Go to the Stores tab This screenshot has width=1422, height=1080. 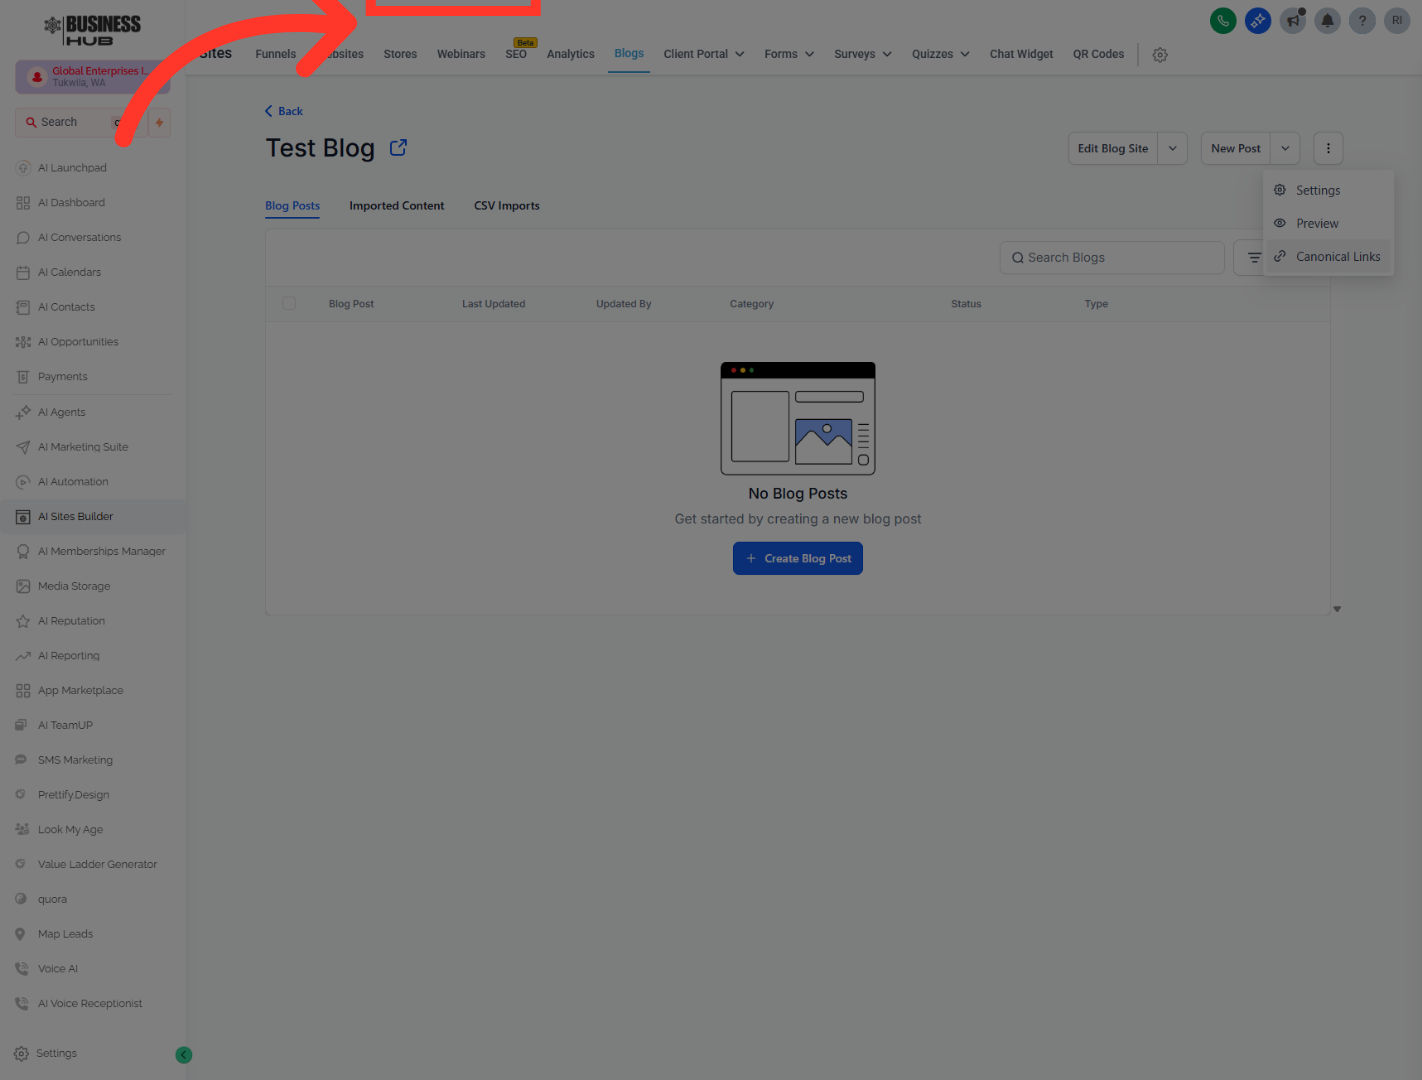[400, 54]
